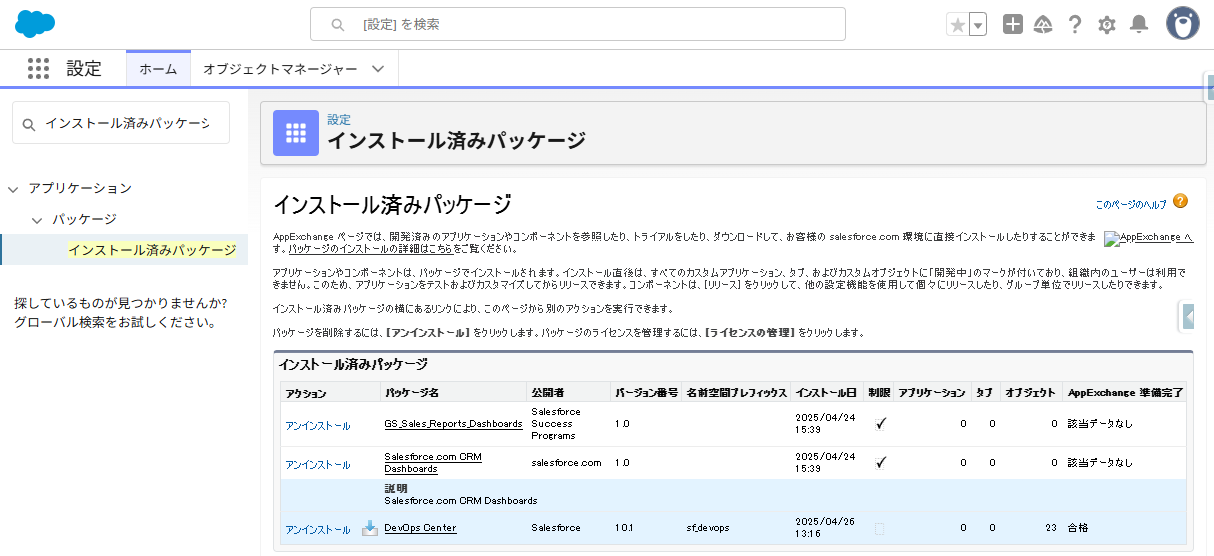Expand the tab dropdown next to オブジェクトマネージャー

coord(378,69)
